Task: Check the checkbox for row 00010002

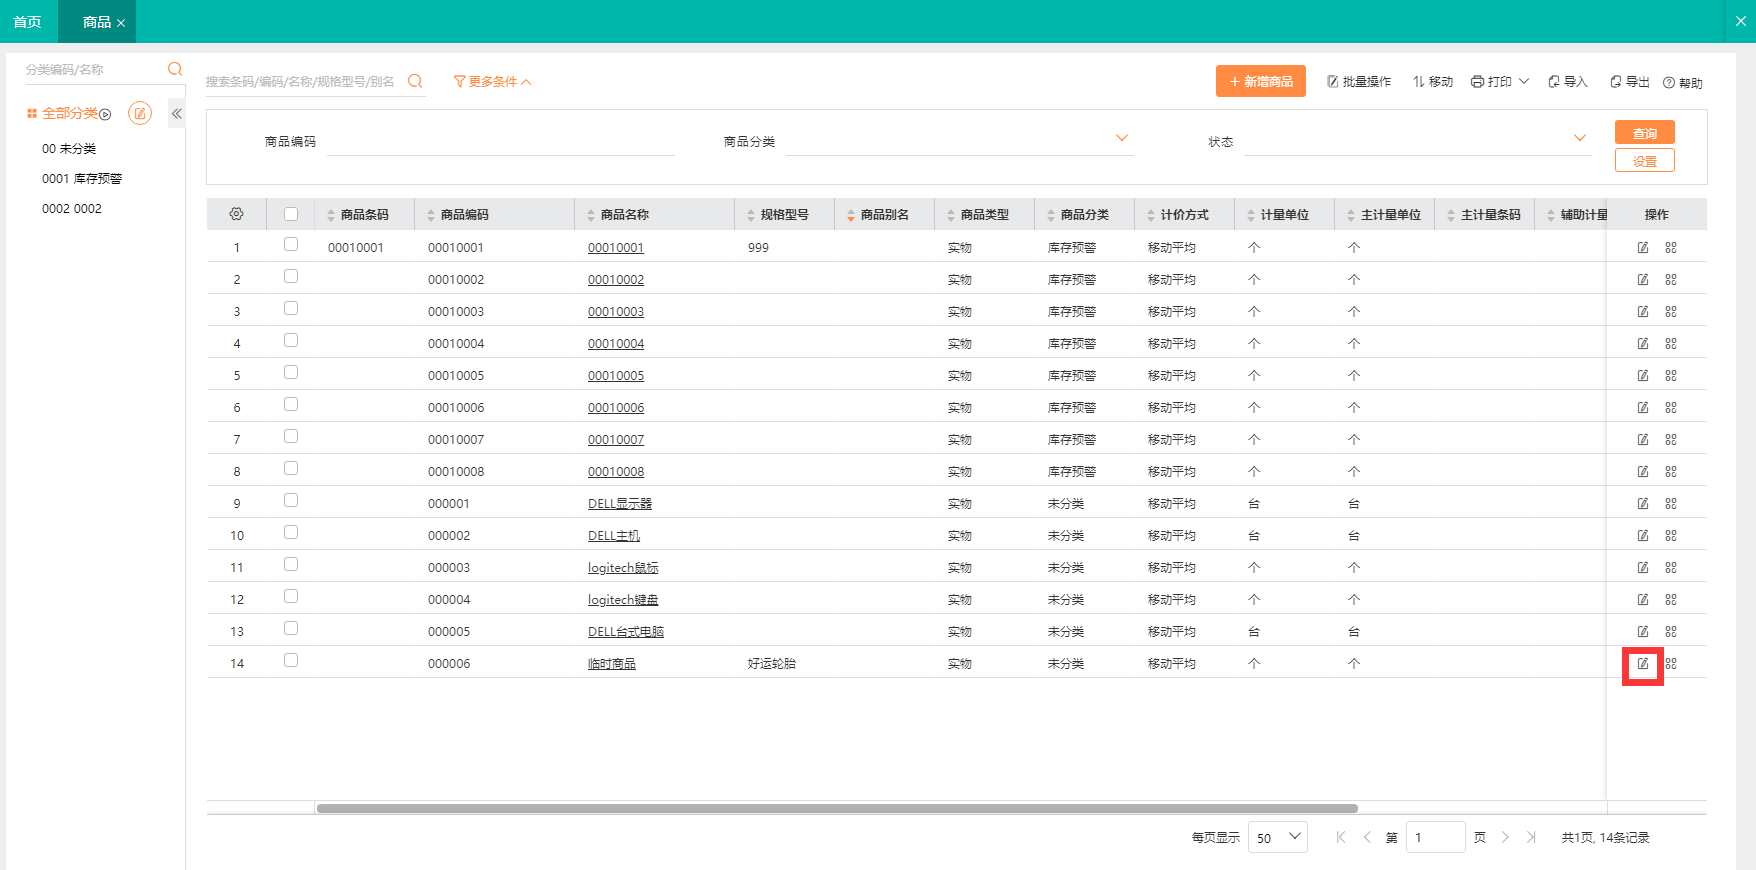Action: coord(291,276)
